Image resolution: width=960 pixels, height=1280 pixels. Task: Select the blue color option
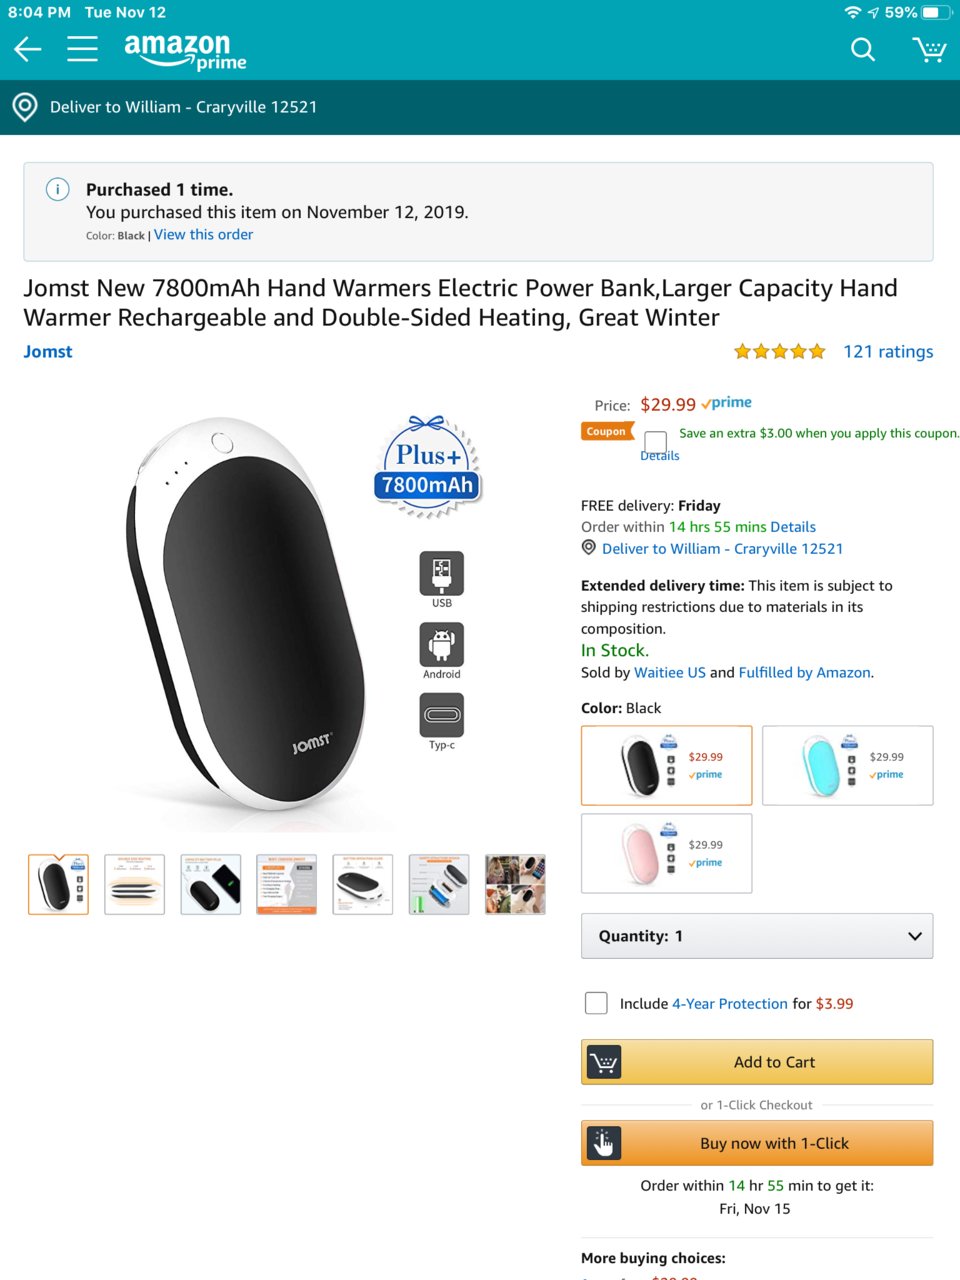847,765
